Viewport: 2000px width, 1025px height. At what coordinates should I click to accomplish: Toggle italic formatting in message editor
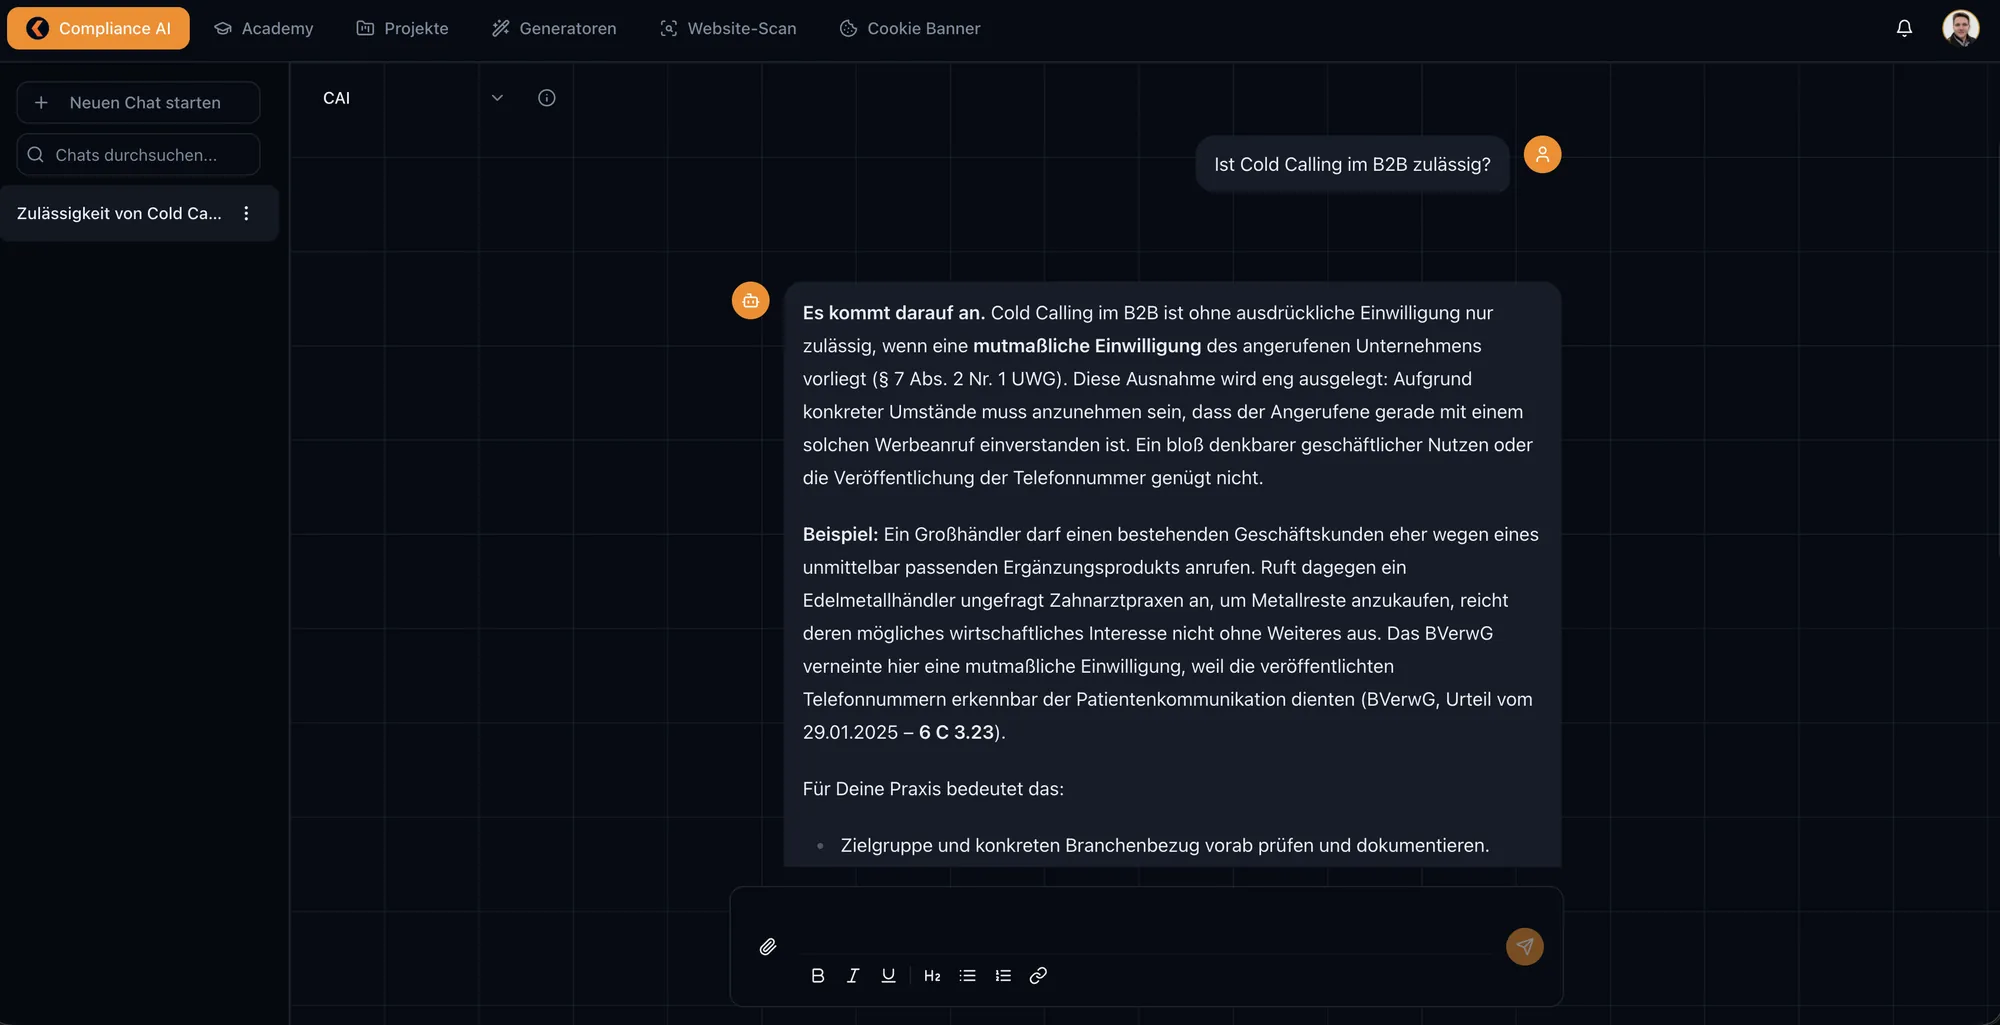tap(852, 975)
